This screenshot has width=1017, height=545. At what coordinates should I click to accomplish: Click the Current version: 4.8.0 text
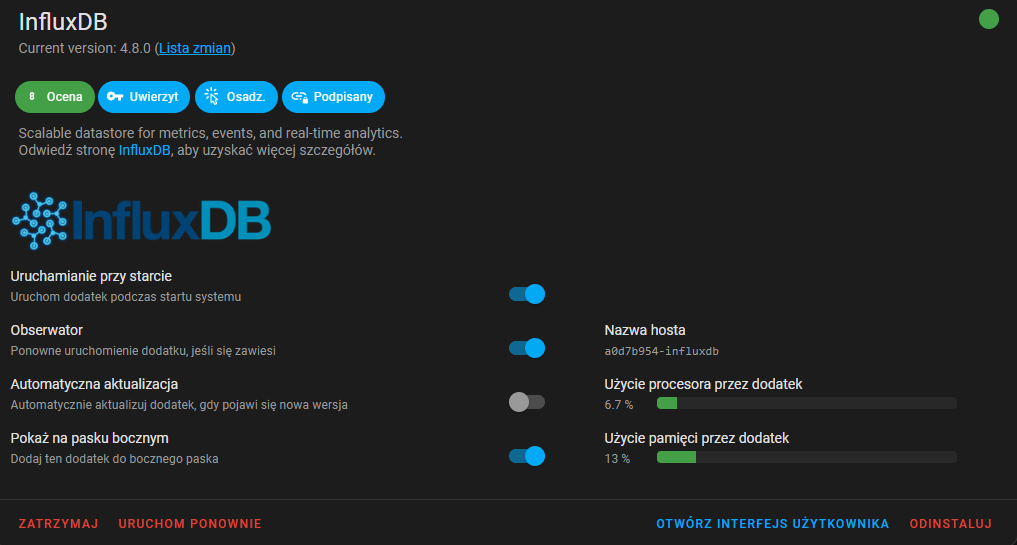85,48
